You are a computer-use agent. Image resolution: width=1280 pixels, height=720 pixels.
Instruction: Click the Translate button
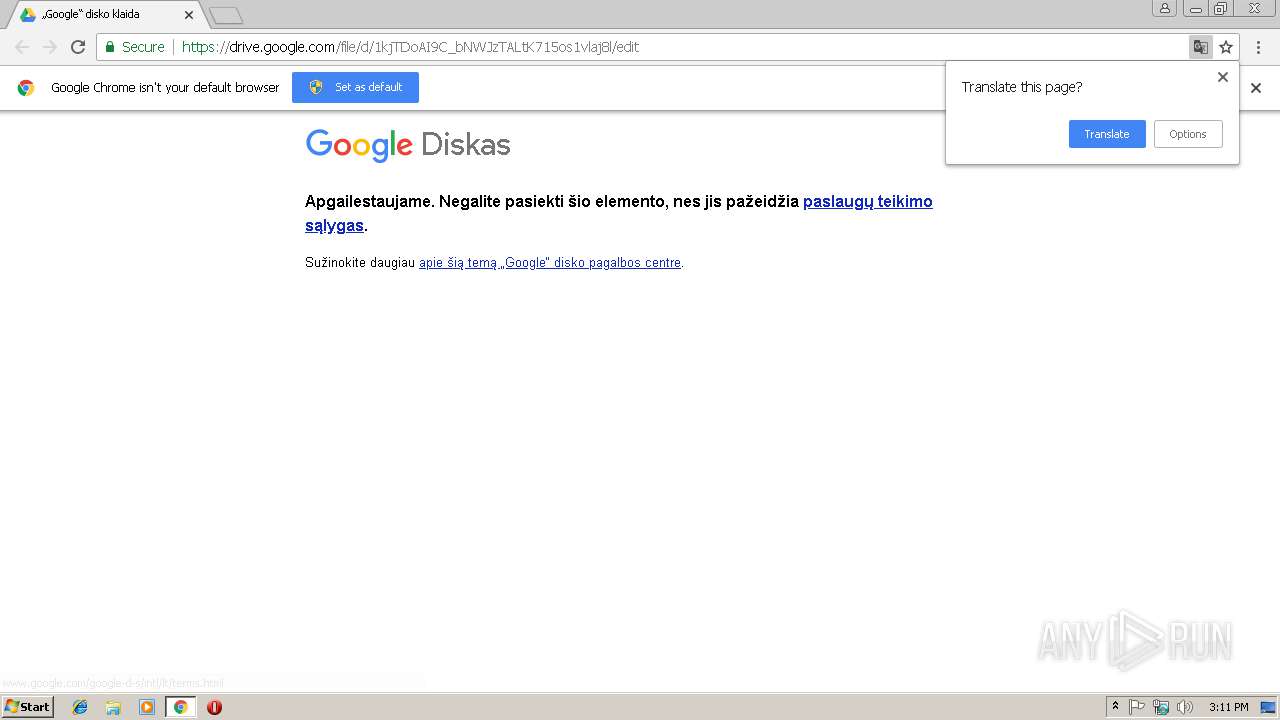coord(1107,134)
